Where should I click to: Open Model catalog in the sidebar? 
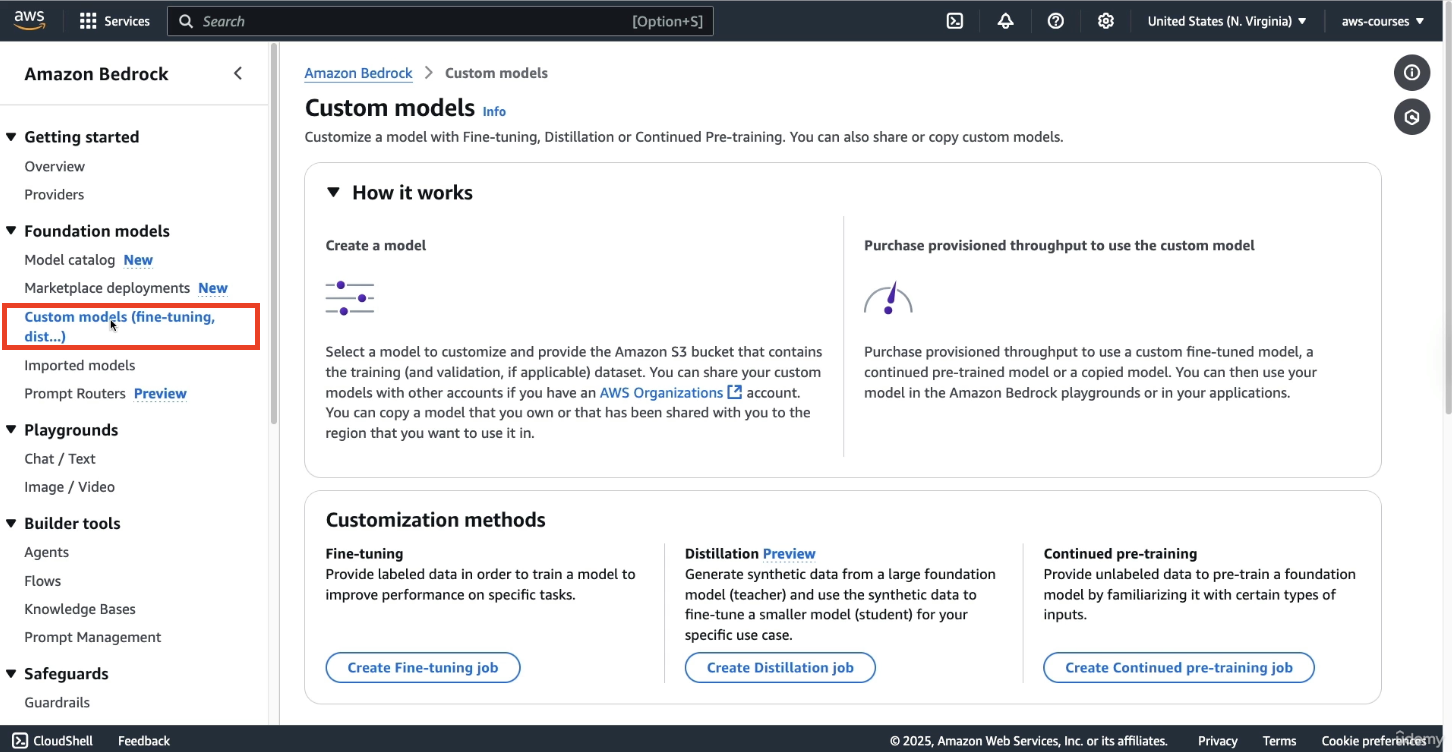tap(70, 260)
